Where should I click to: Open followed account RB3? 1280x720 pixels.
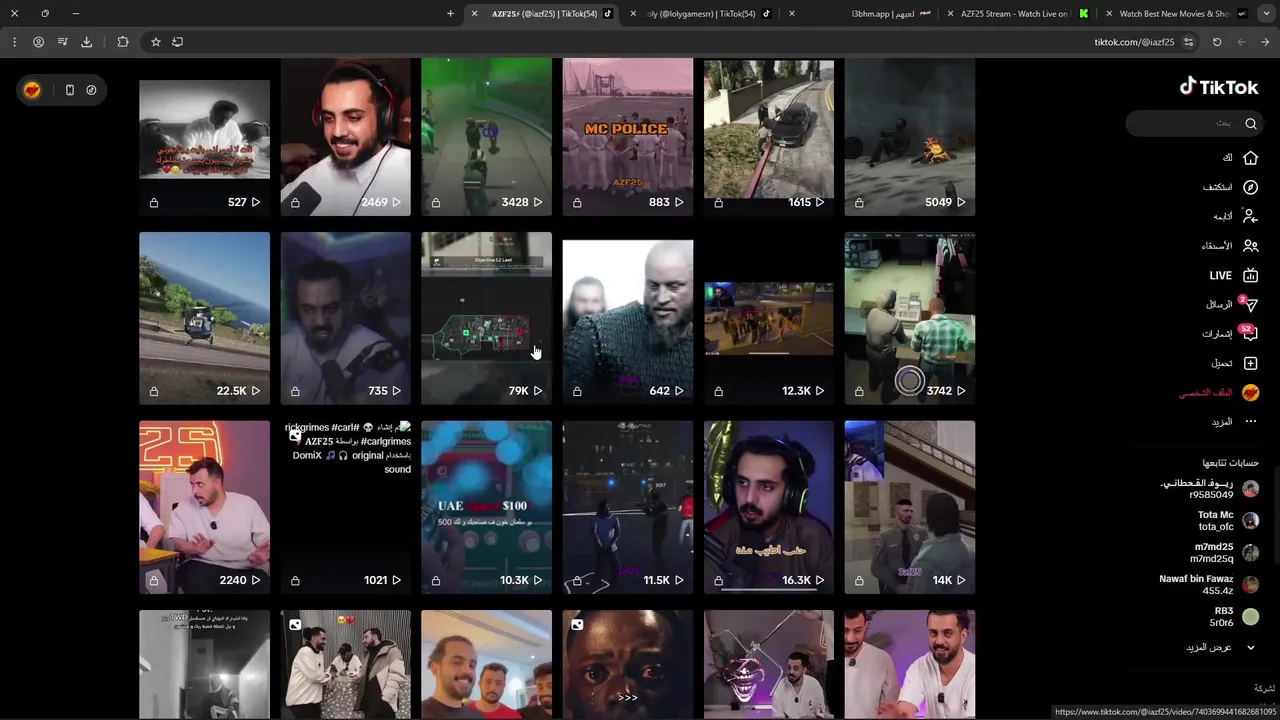(1234, 617)
